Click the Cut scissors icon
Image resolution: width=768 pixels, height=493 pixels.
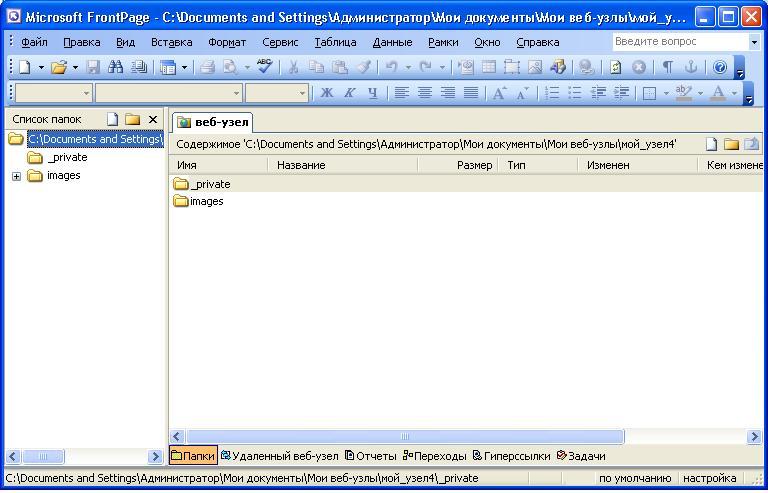(293, 67)
